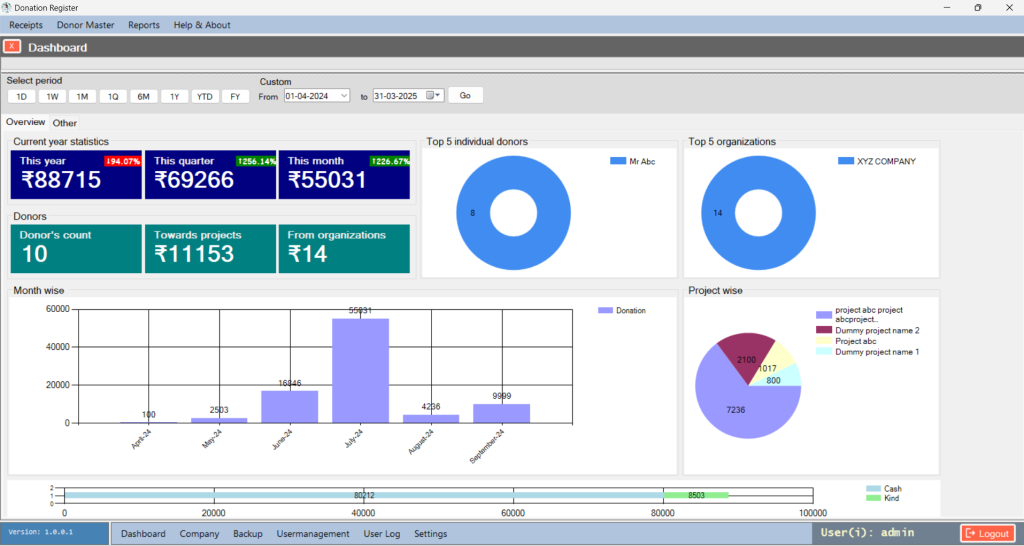Viewport: 1024px width, 546px height.
Task: Click the XYZ COMPANY legend marker
Action: click(x=846, y=161)
